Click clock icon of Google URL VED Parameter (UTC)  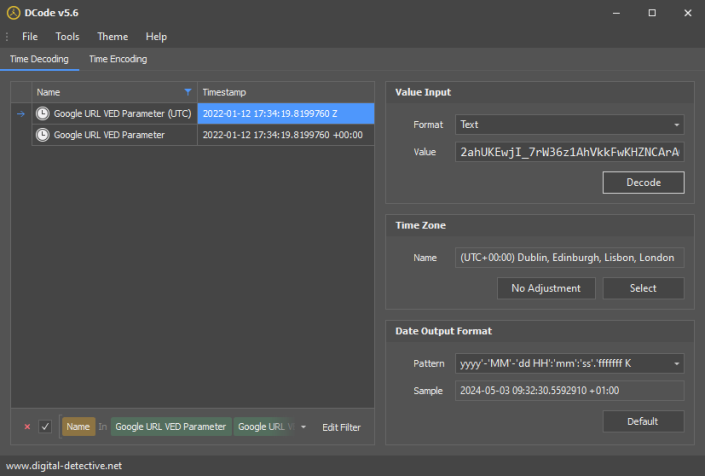point(43,114)
